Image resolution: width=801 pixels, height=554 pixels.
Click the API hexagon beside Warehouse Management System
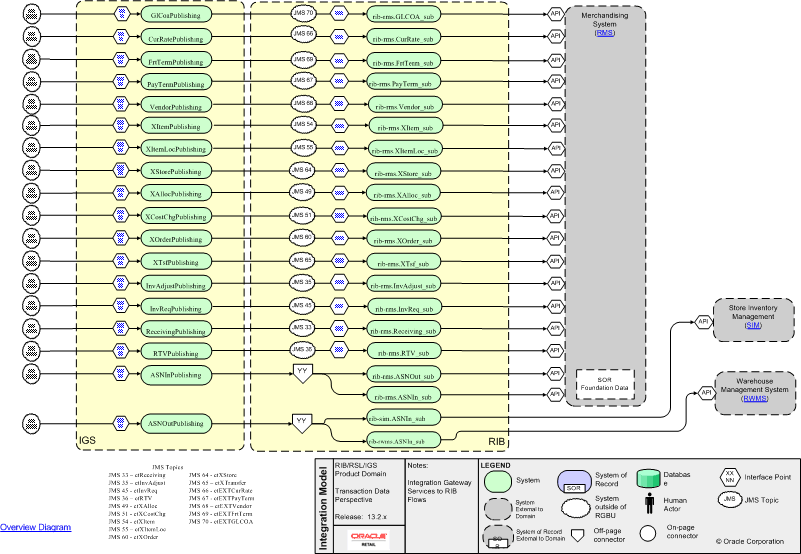(706, 393)
